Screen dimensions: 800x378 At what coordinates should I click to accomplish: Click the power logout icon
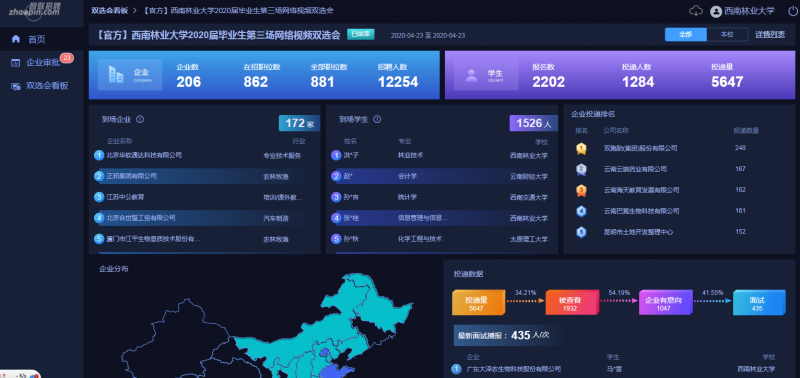click(x=792, y=11)
